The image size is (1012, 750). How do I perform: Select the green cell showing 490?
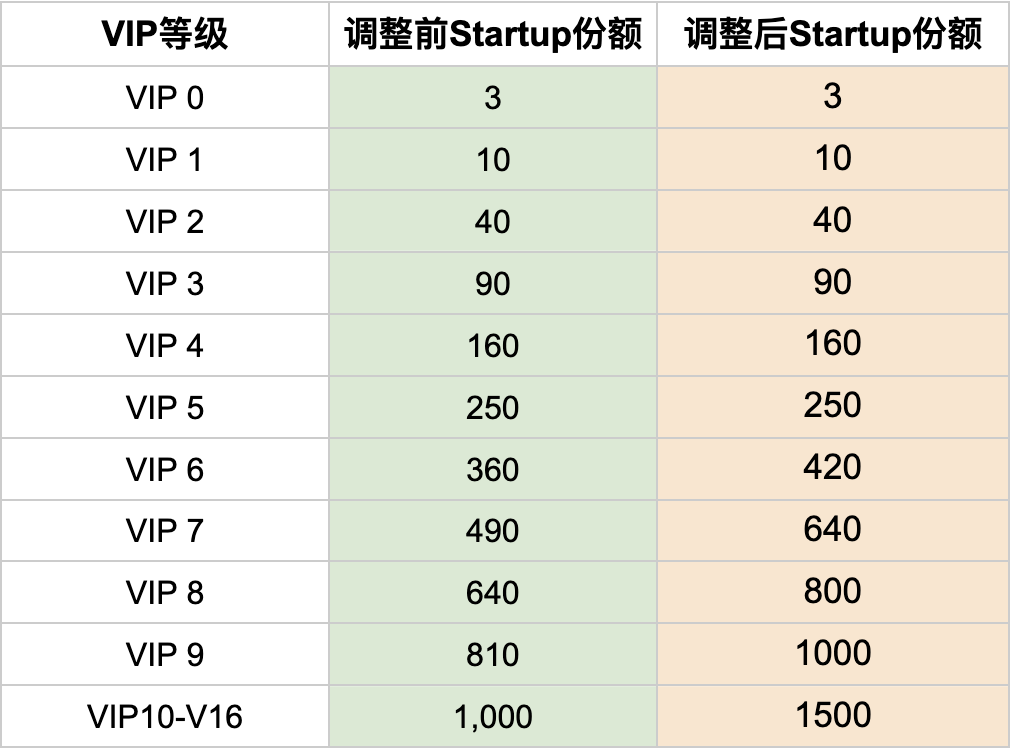(493, 531)
